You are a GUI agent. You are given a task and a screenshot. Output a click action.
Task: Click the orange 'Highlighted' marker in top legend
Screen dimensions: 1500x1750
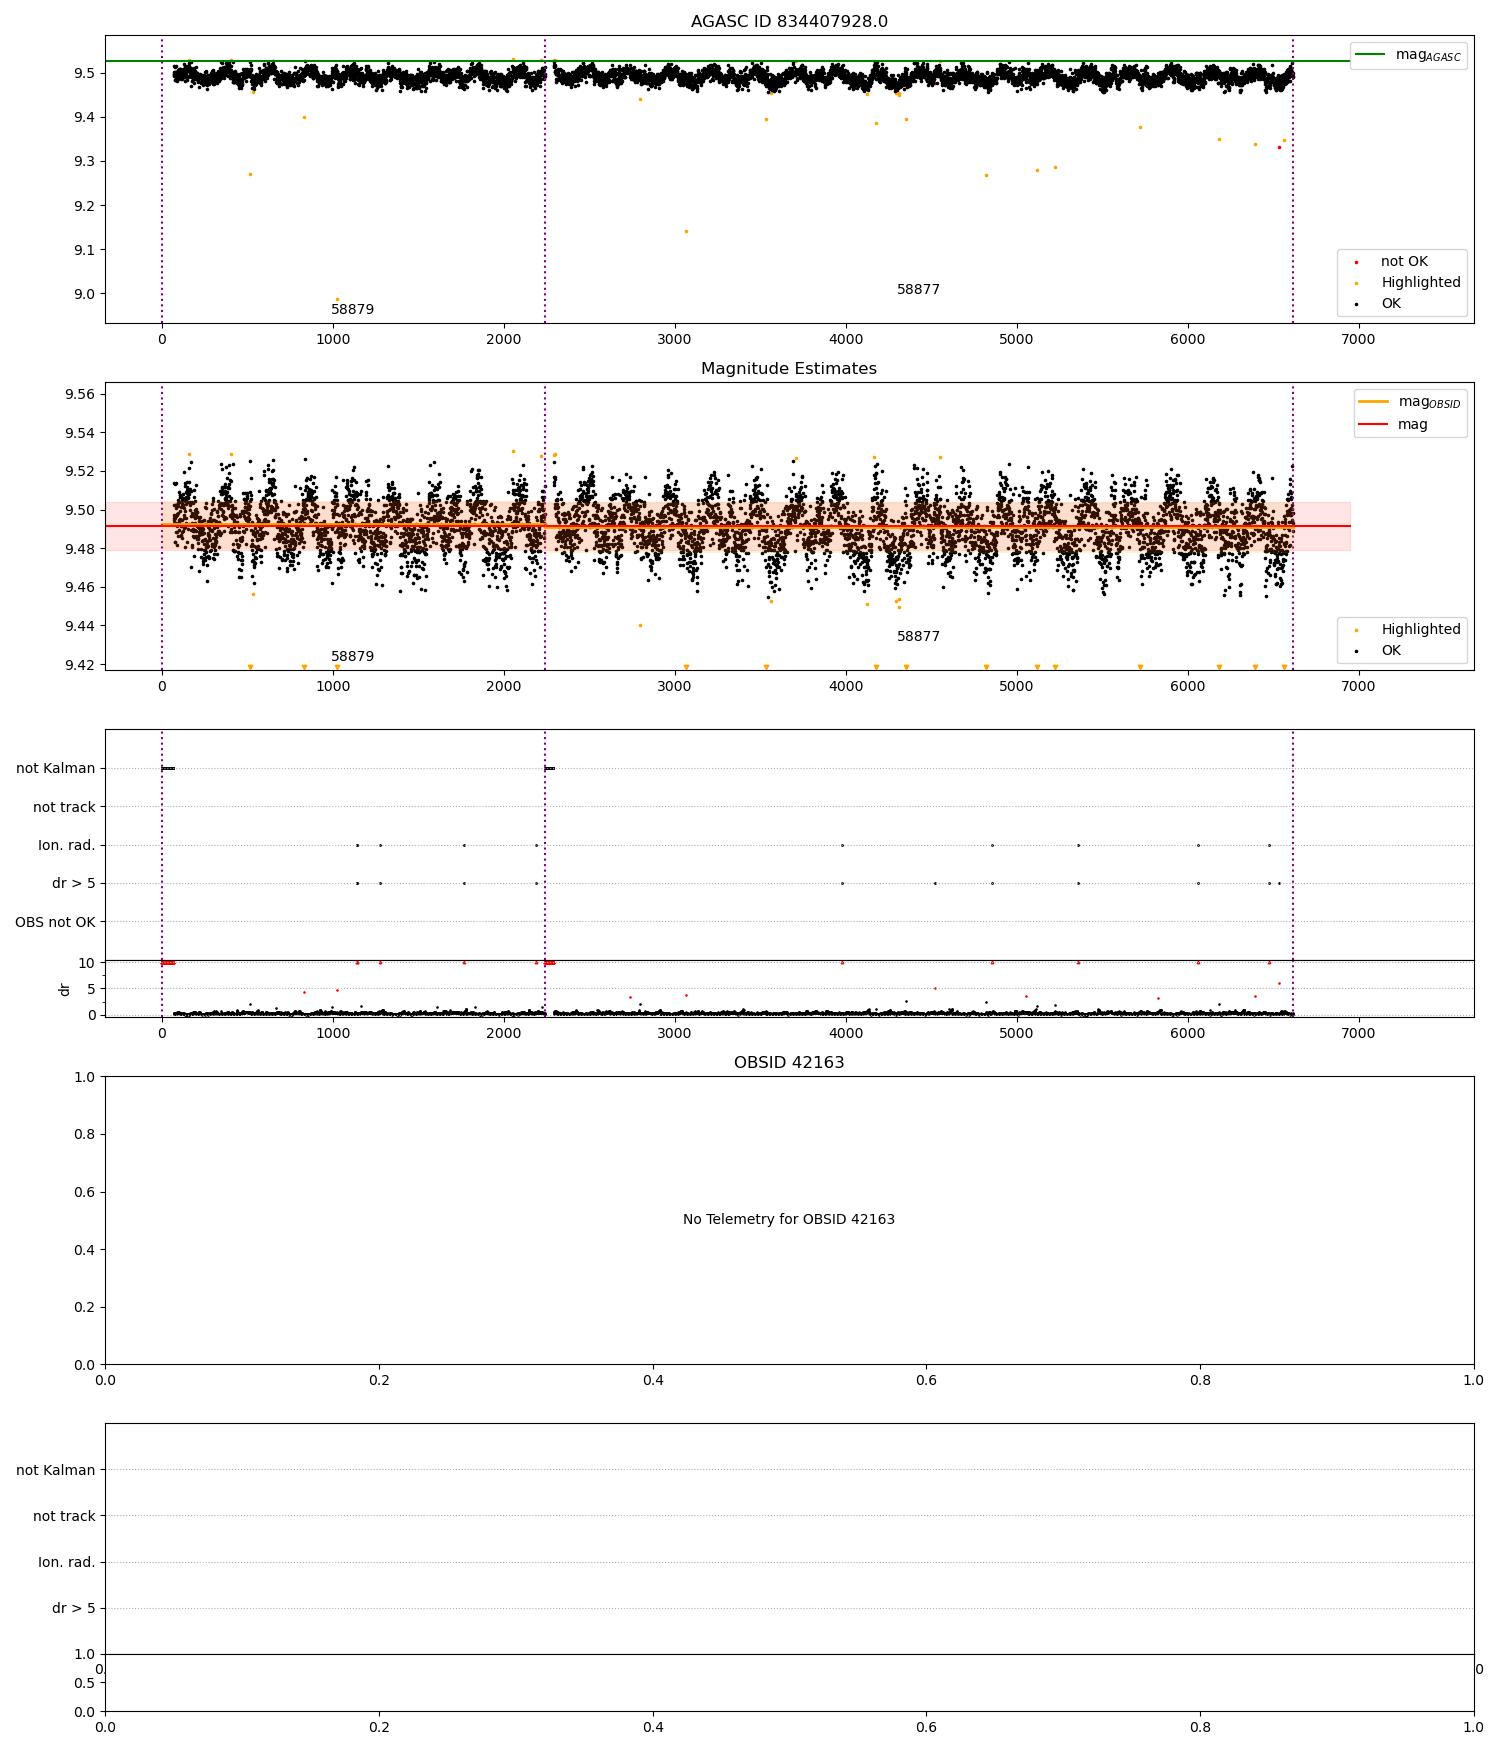[1356, 283]
